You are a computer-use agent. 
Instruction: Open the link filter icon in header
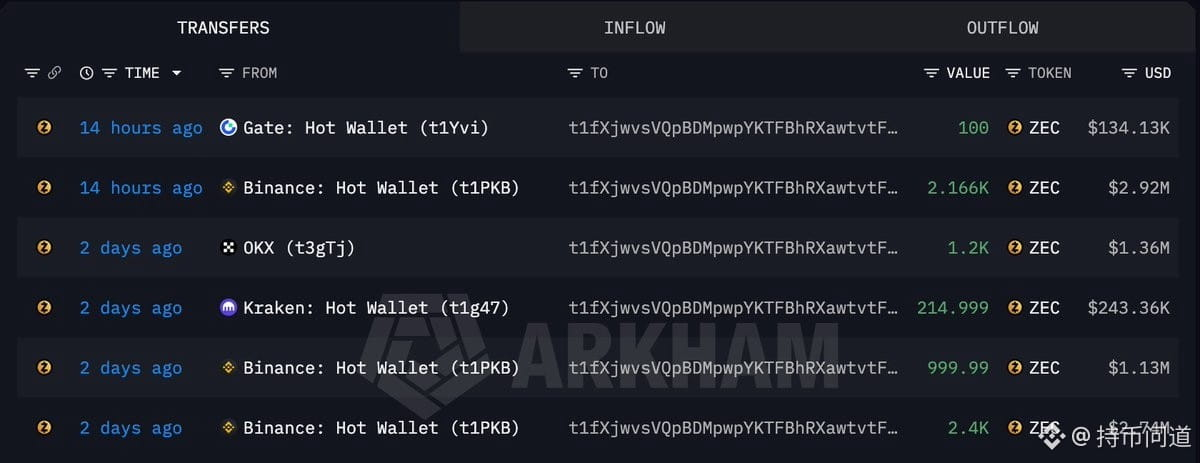point(54,73)
